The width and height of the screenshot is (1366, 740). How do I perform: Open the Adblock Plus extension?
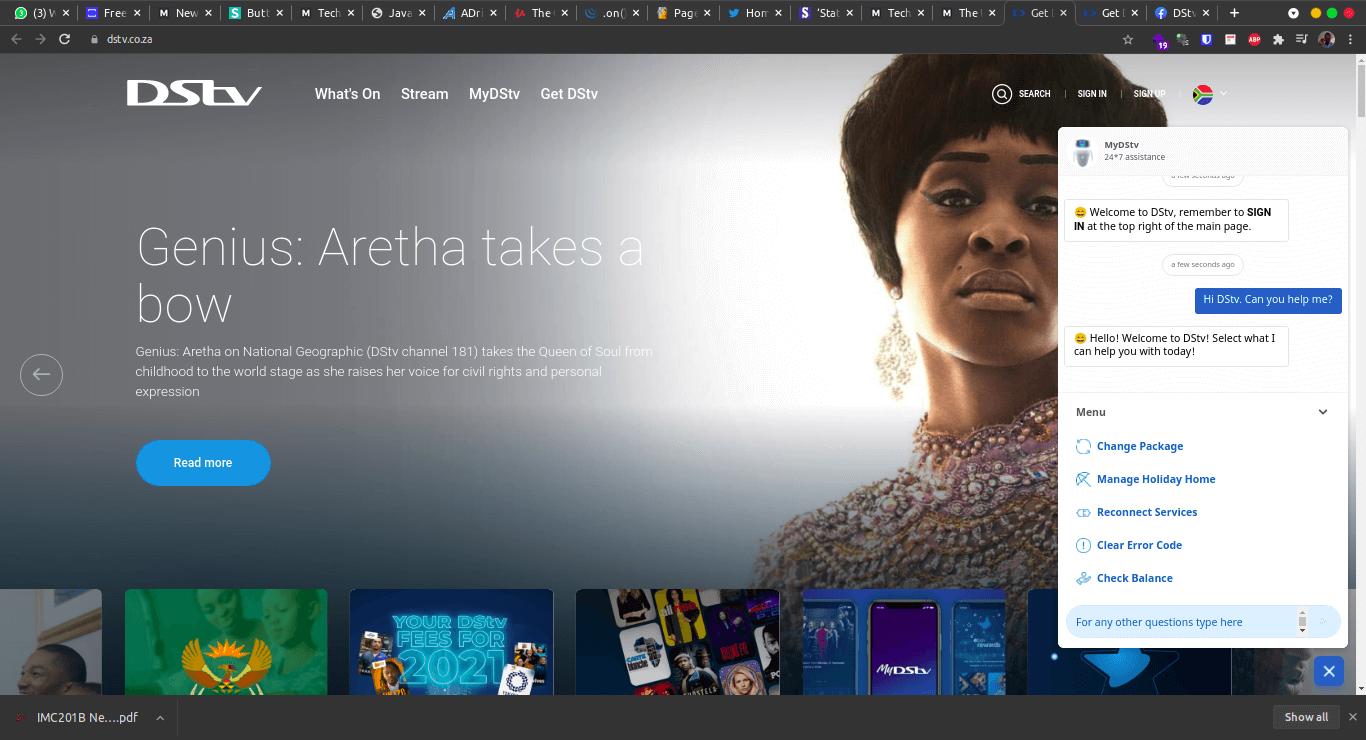[x=1254, y=39]
